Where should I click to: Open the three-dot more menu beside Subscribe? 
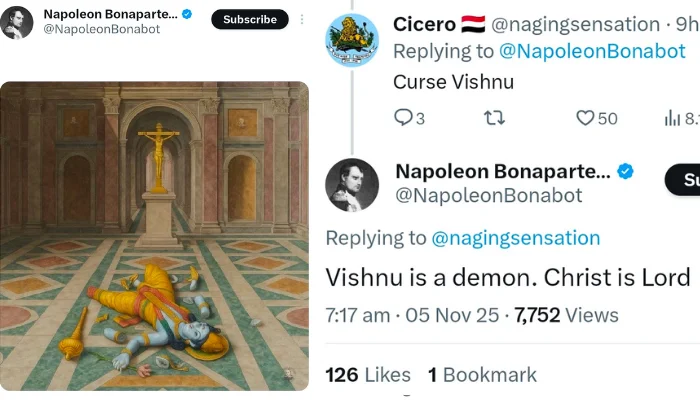302,19
